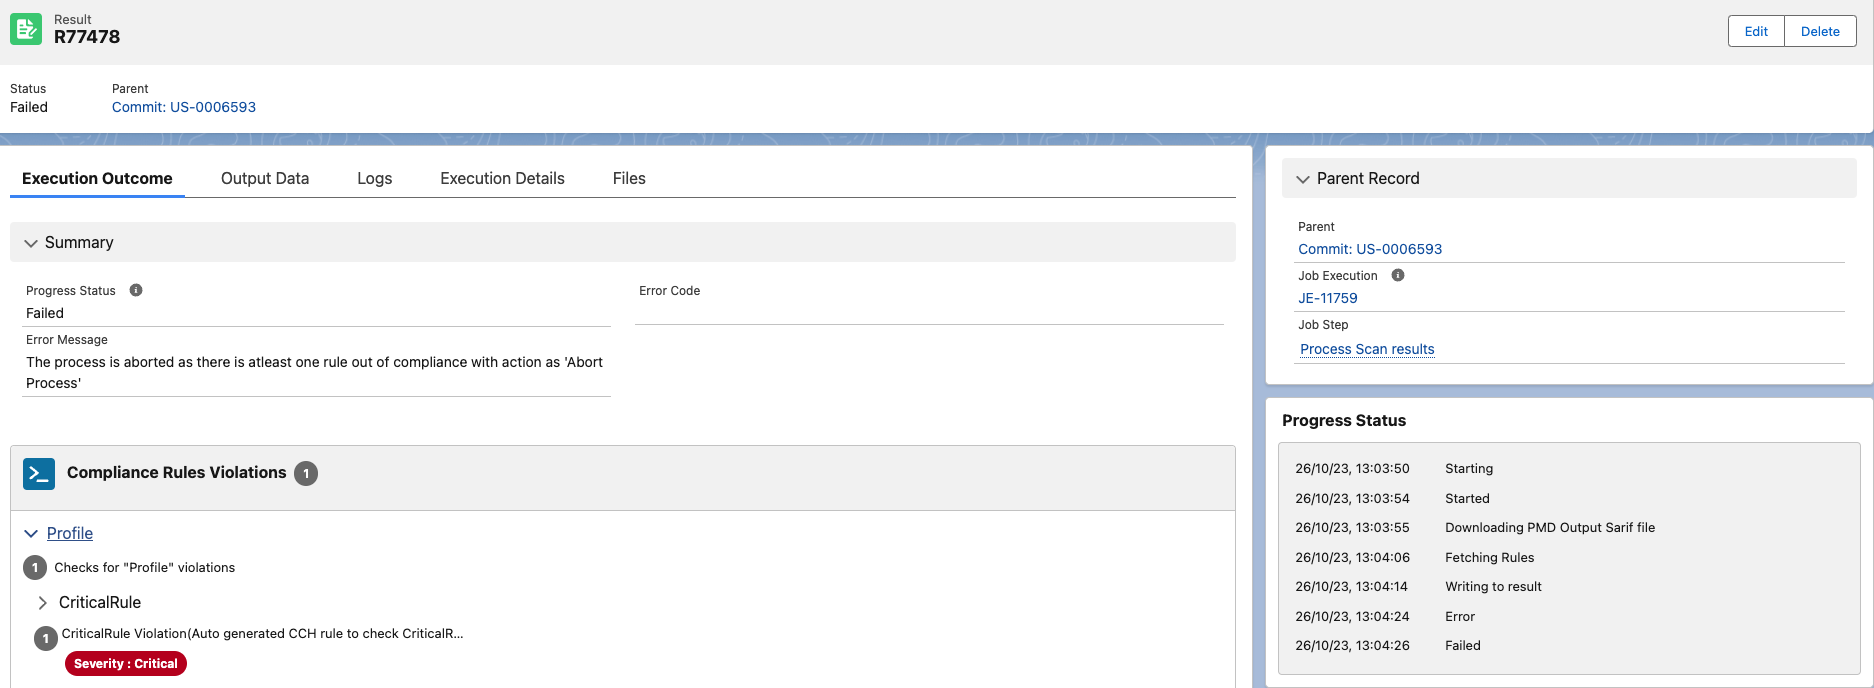
Task: Click the 26/10/23, 13:04:26 timestamp
Action: [x=1352, y=645]
